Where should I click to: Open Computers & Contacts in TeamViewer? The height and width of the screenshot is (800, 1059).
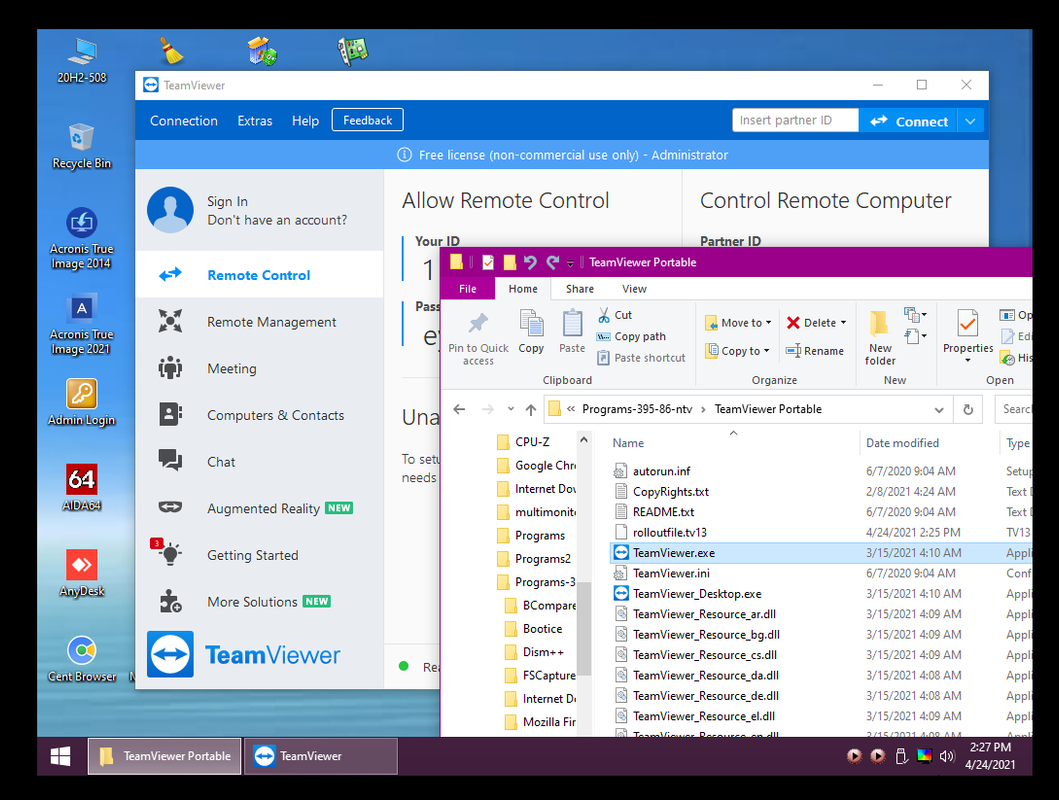(x=259, y=415)
